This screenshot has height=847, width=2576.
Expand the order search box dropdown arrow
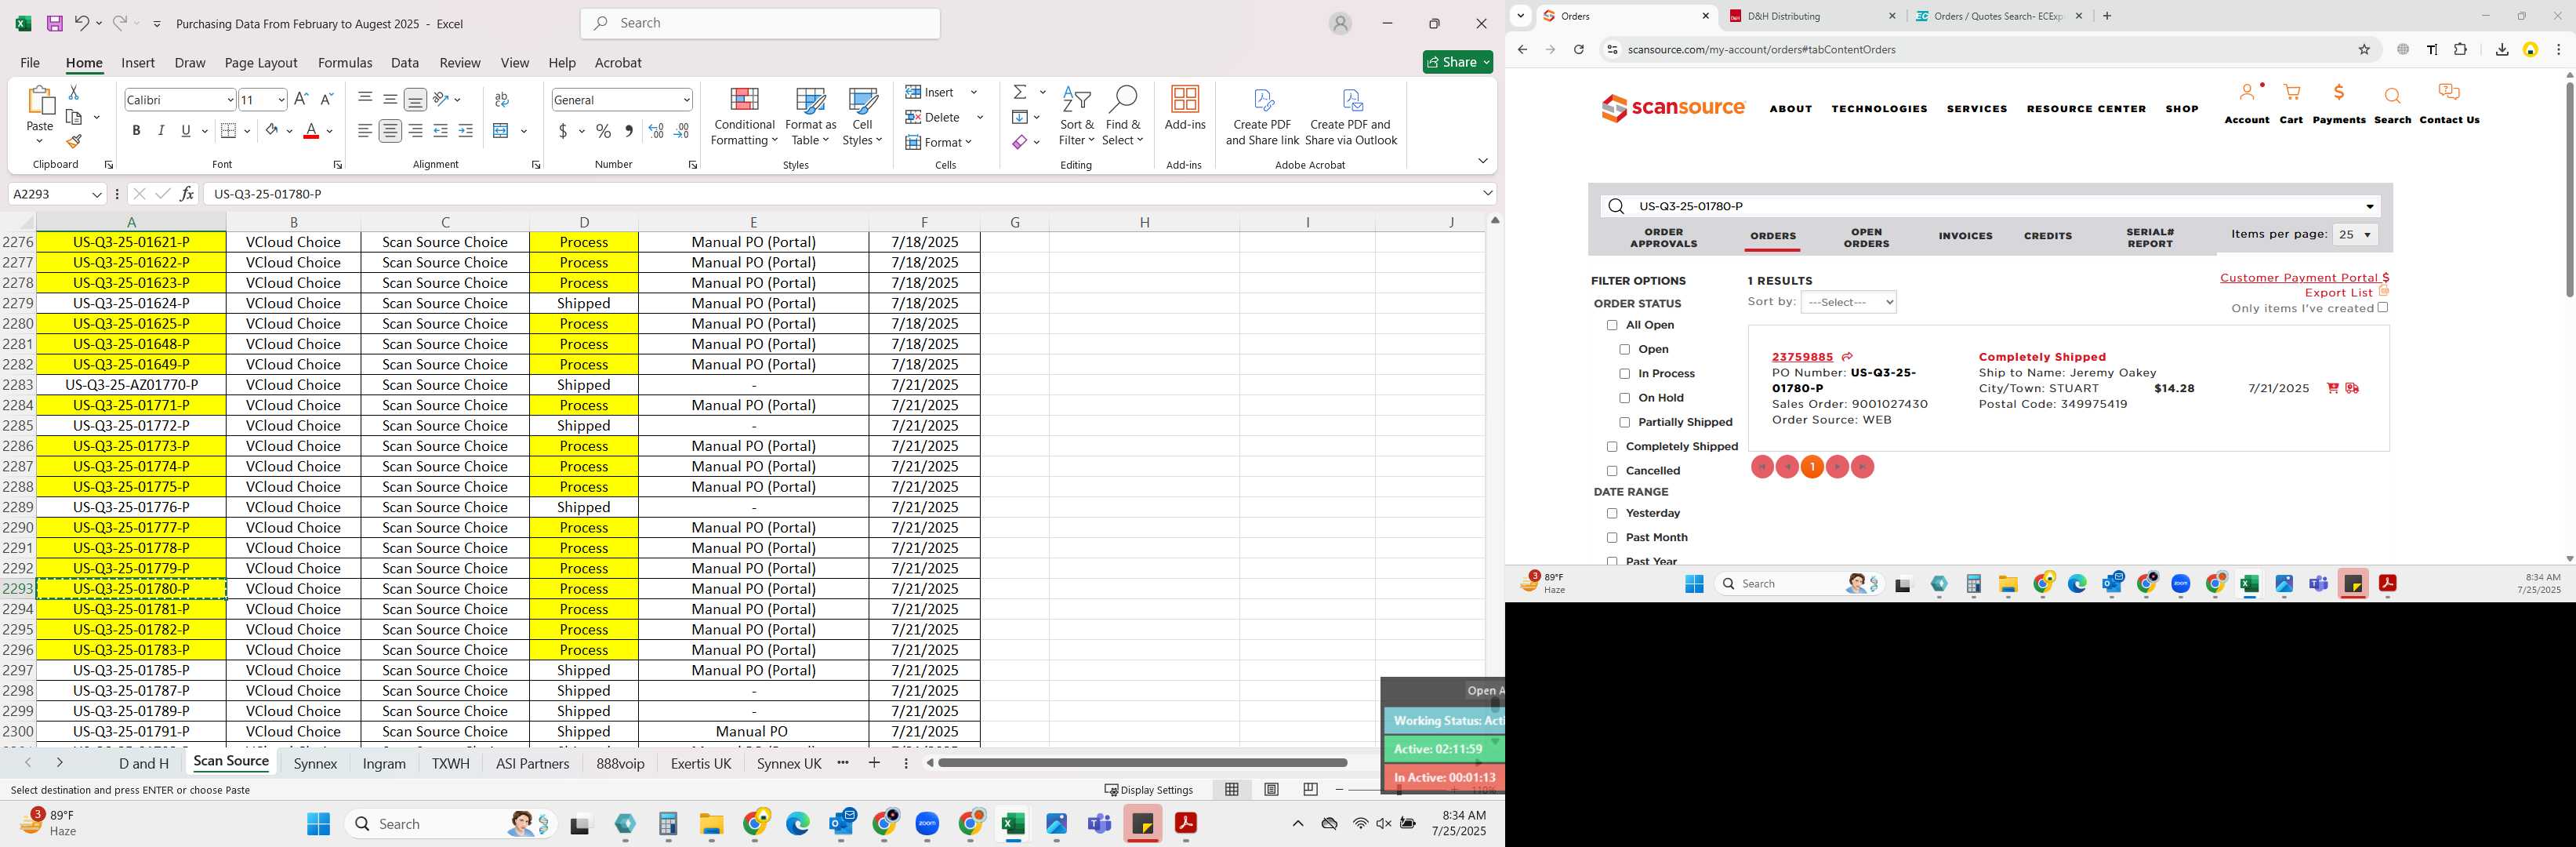point(2369,207)
